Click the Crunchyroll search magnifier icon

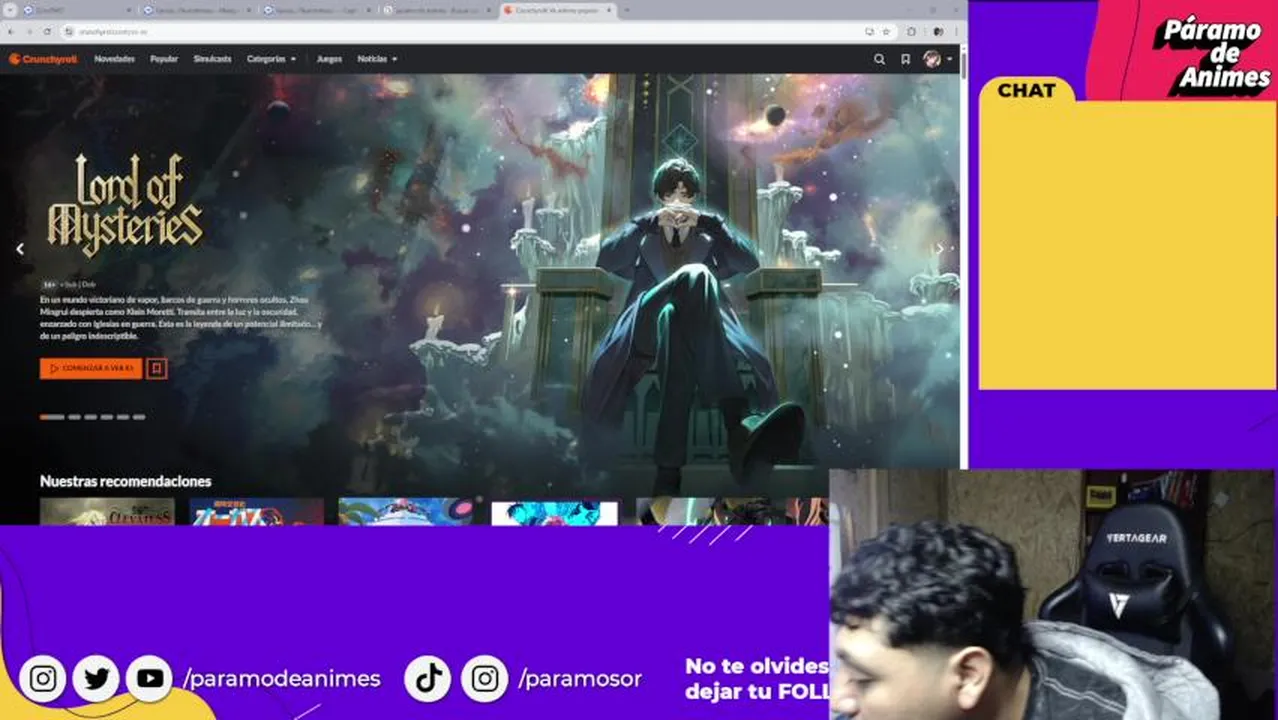879,59
